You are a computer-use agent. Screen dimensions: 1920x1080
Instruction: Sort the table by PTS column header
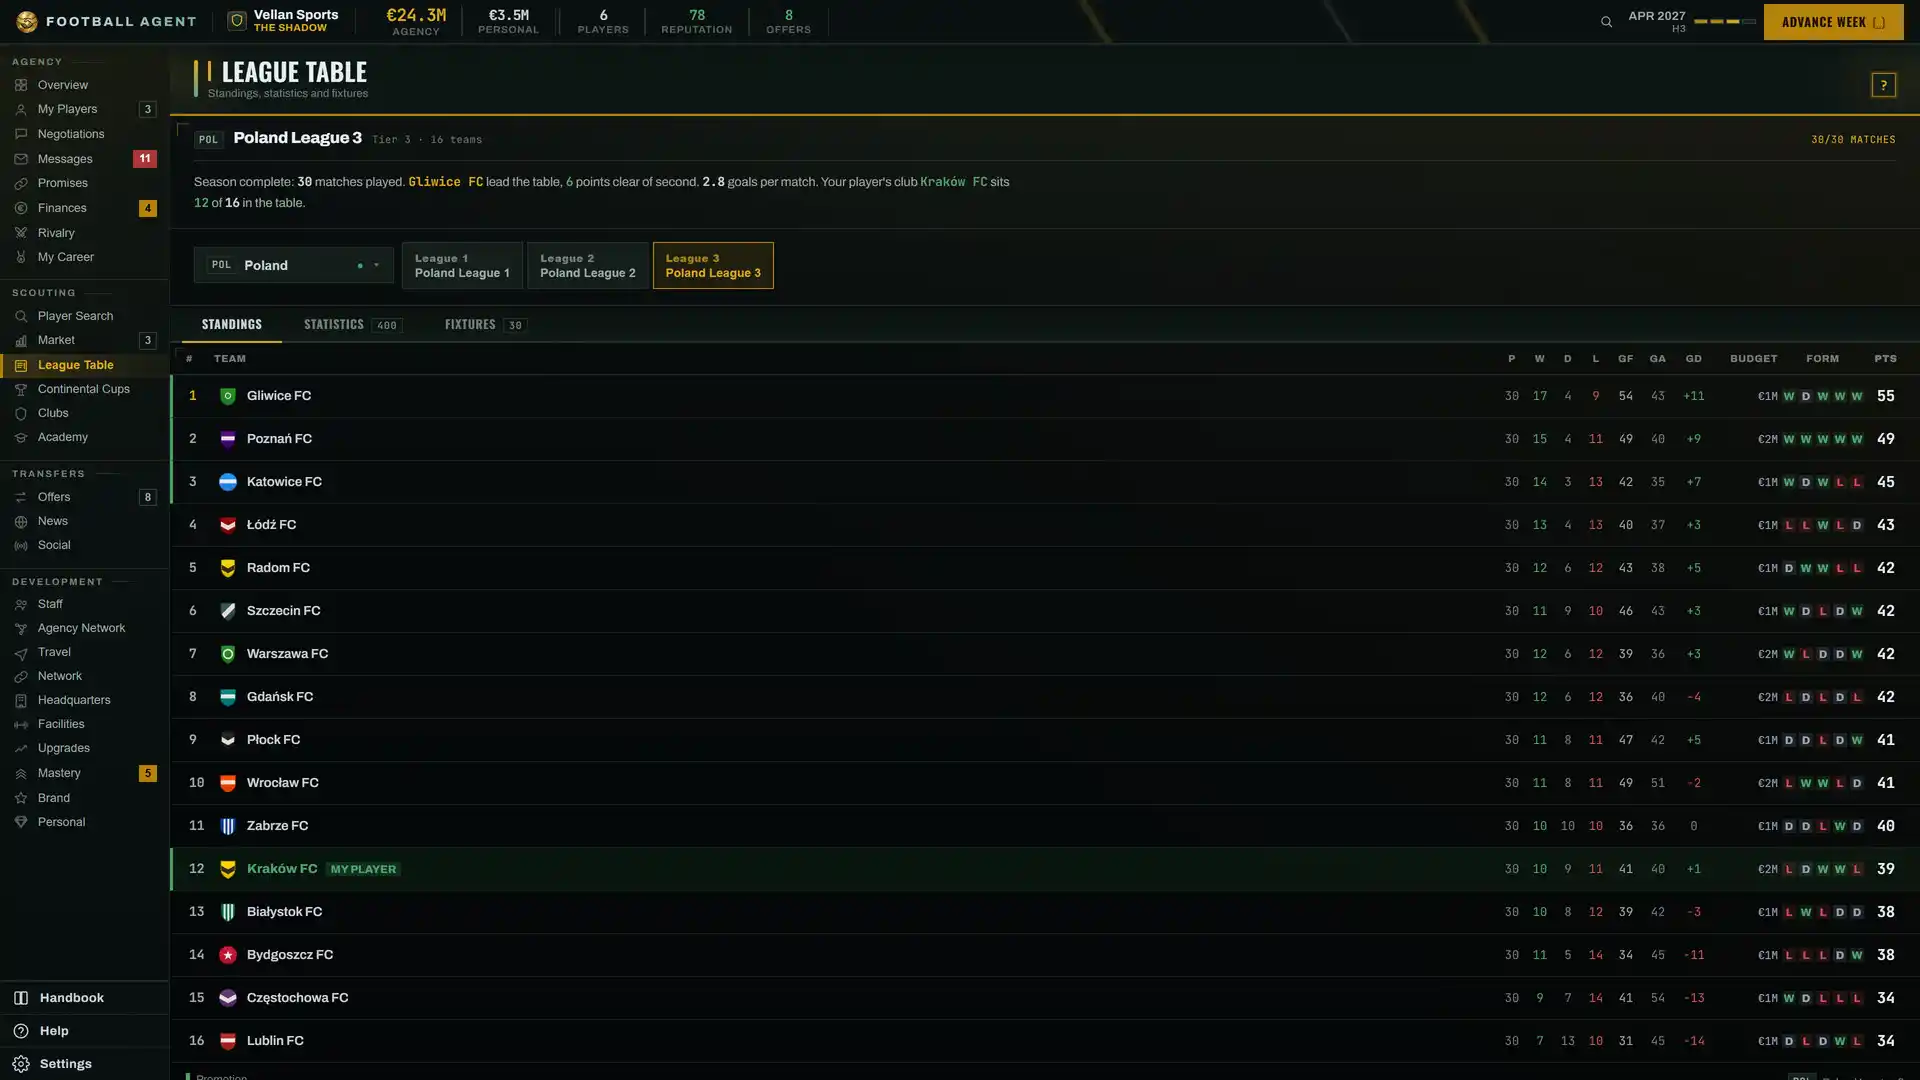[x=1885, y=359]
